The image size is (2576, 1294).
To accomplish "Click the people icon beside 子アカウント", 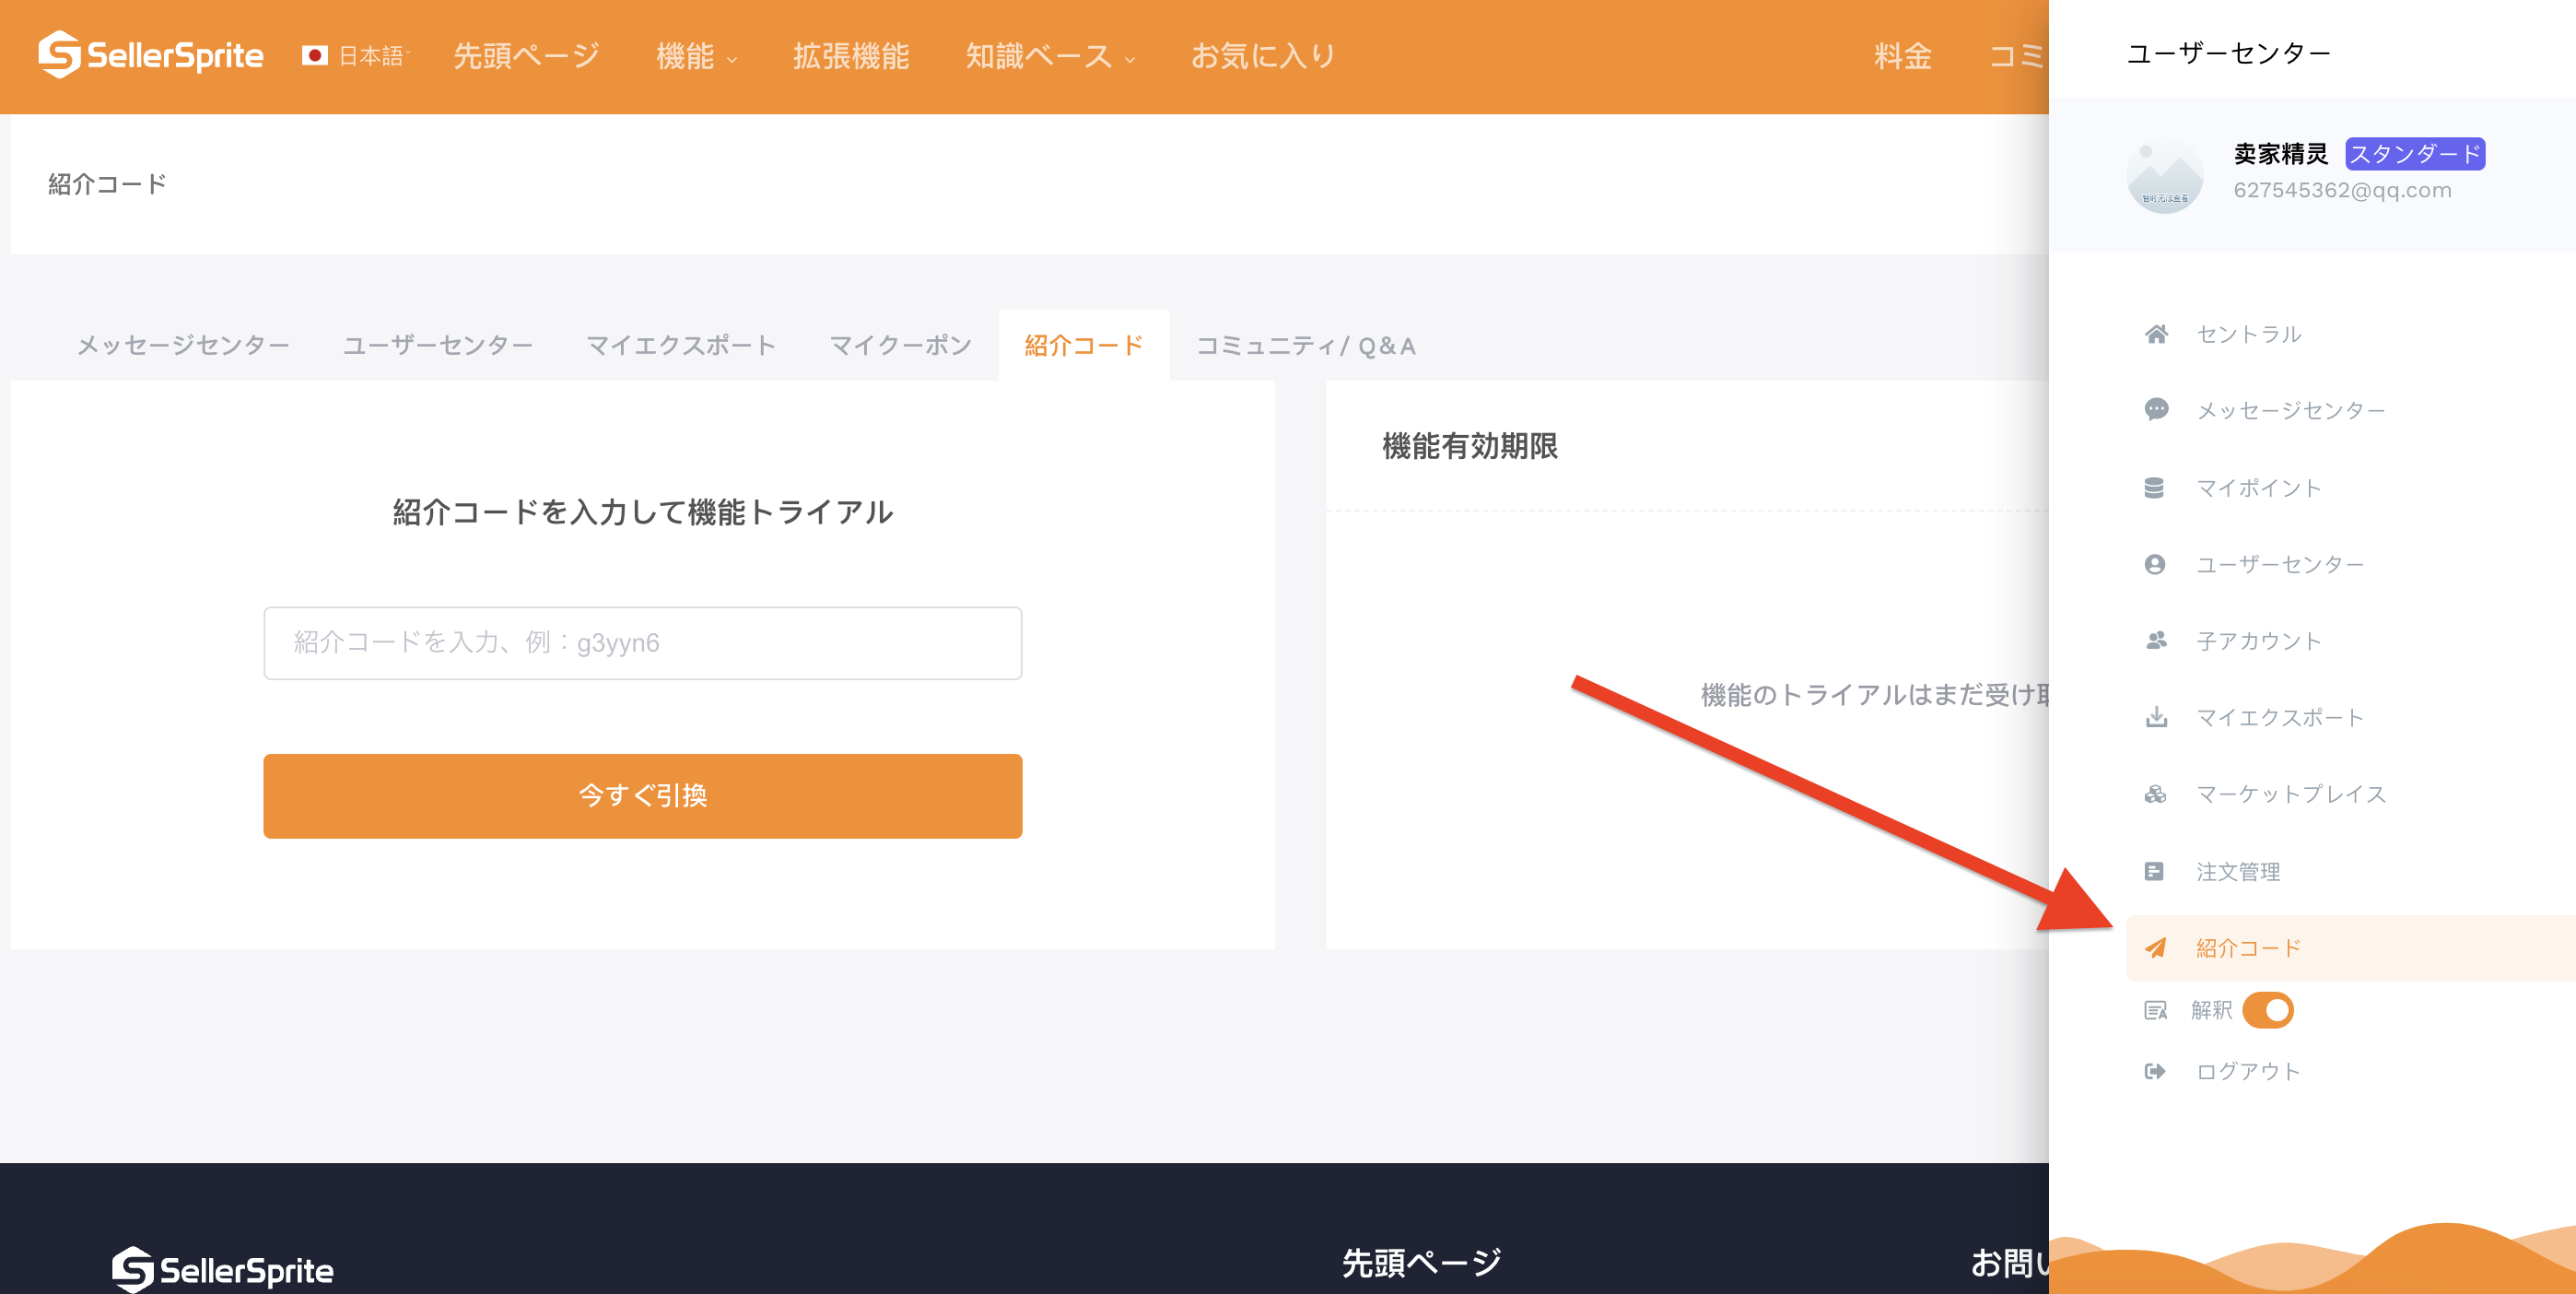I will 2156,641.
